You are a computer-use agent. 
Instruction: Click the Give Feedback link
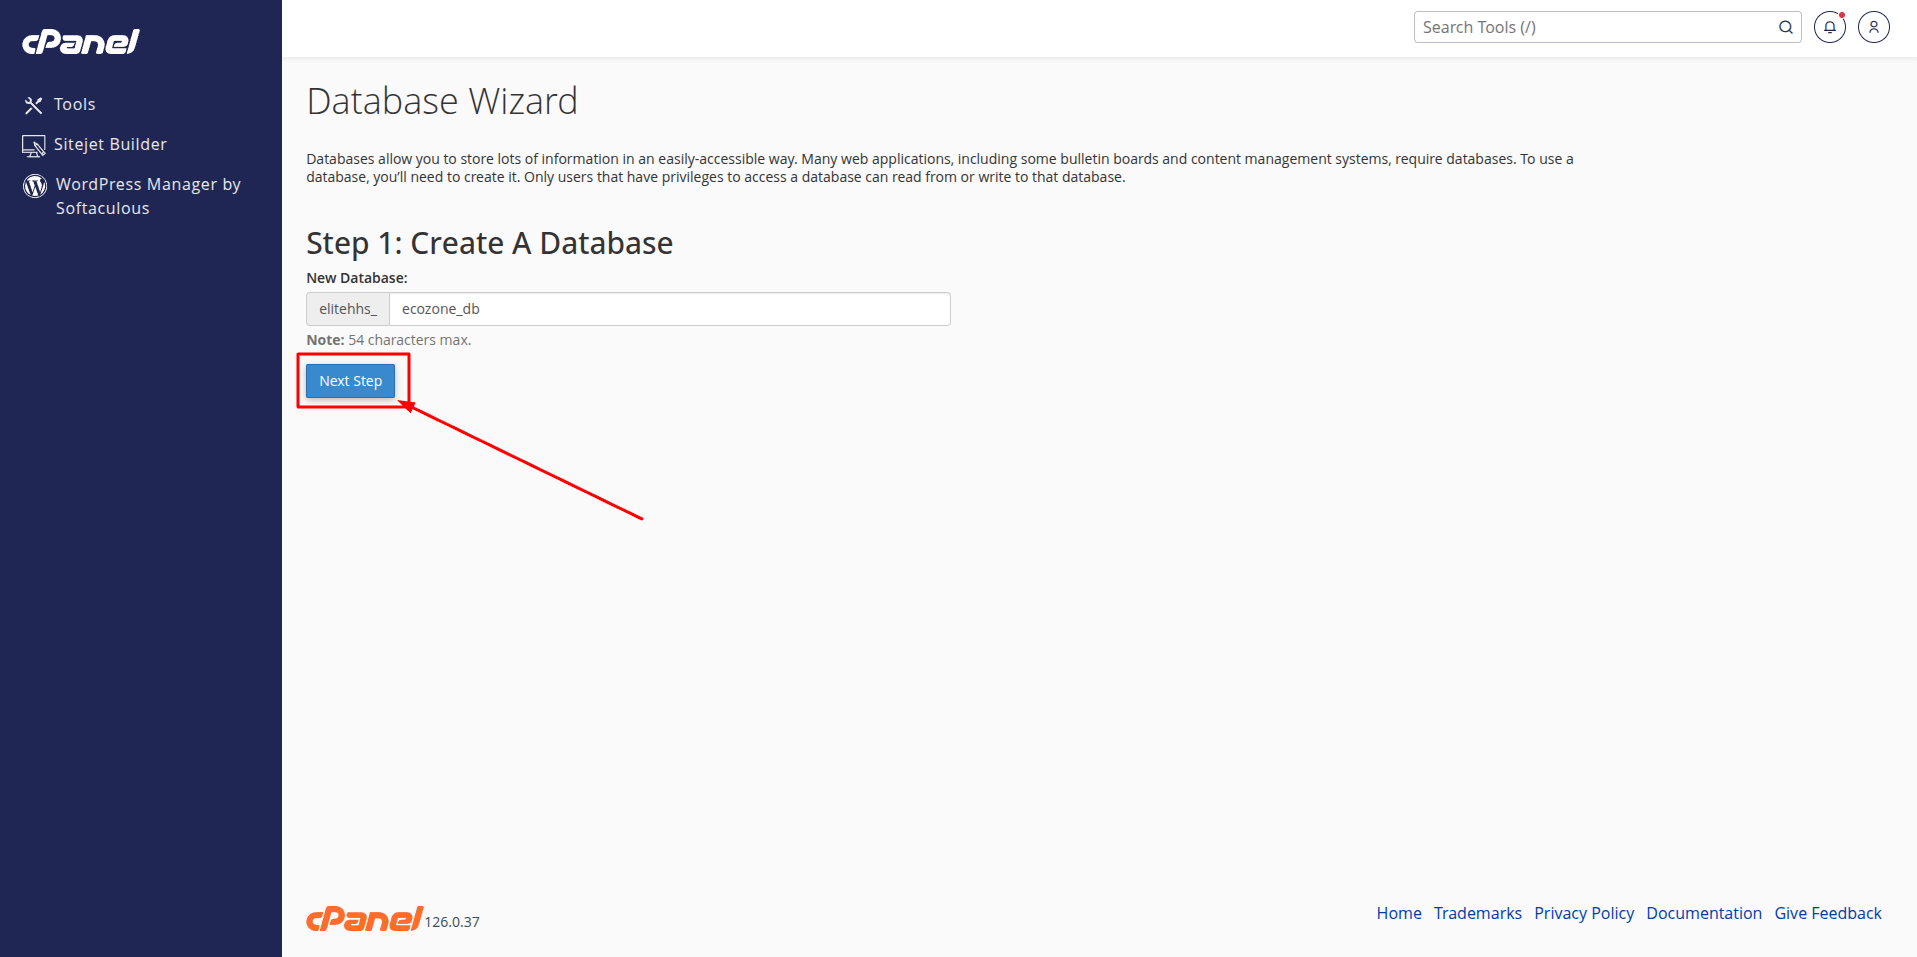[x=1828, y=913]
